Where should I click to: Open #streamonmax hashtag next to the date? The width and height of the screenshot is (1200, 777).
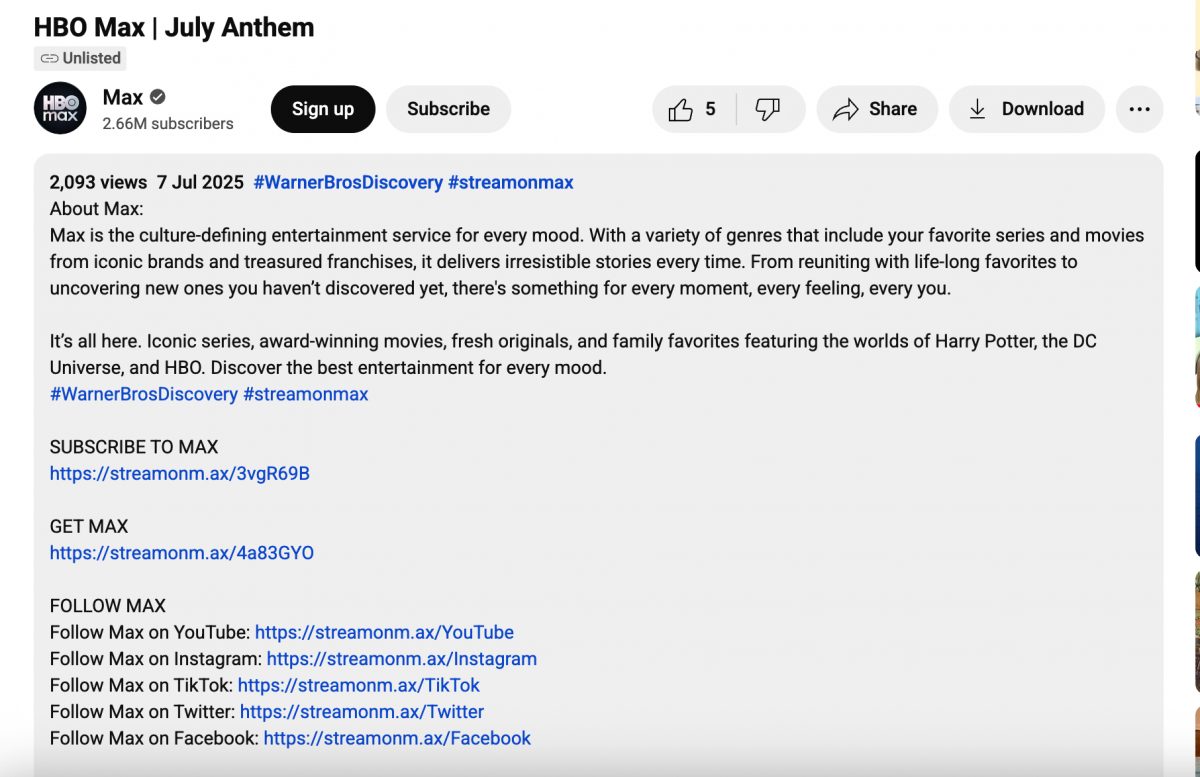pyautogui.click(x=511, y=182)
